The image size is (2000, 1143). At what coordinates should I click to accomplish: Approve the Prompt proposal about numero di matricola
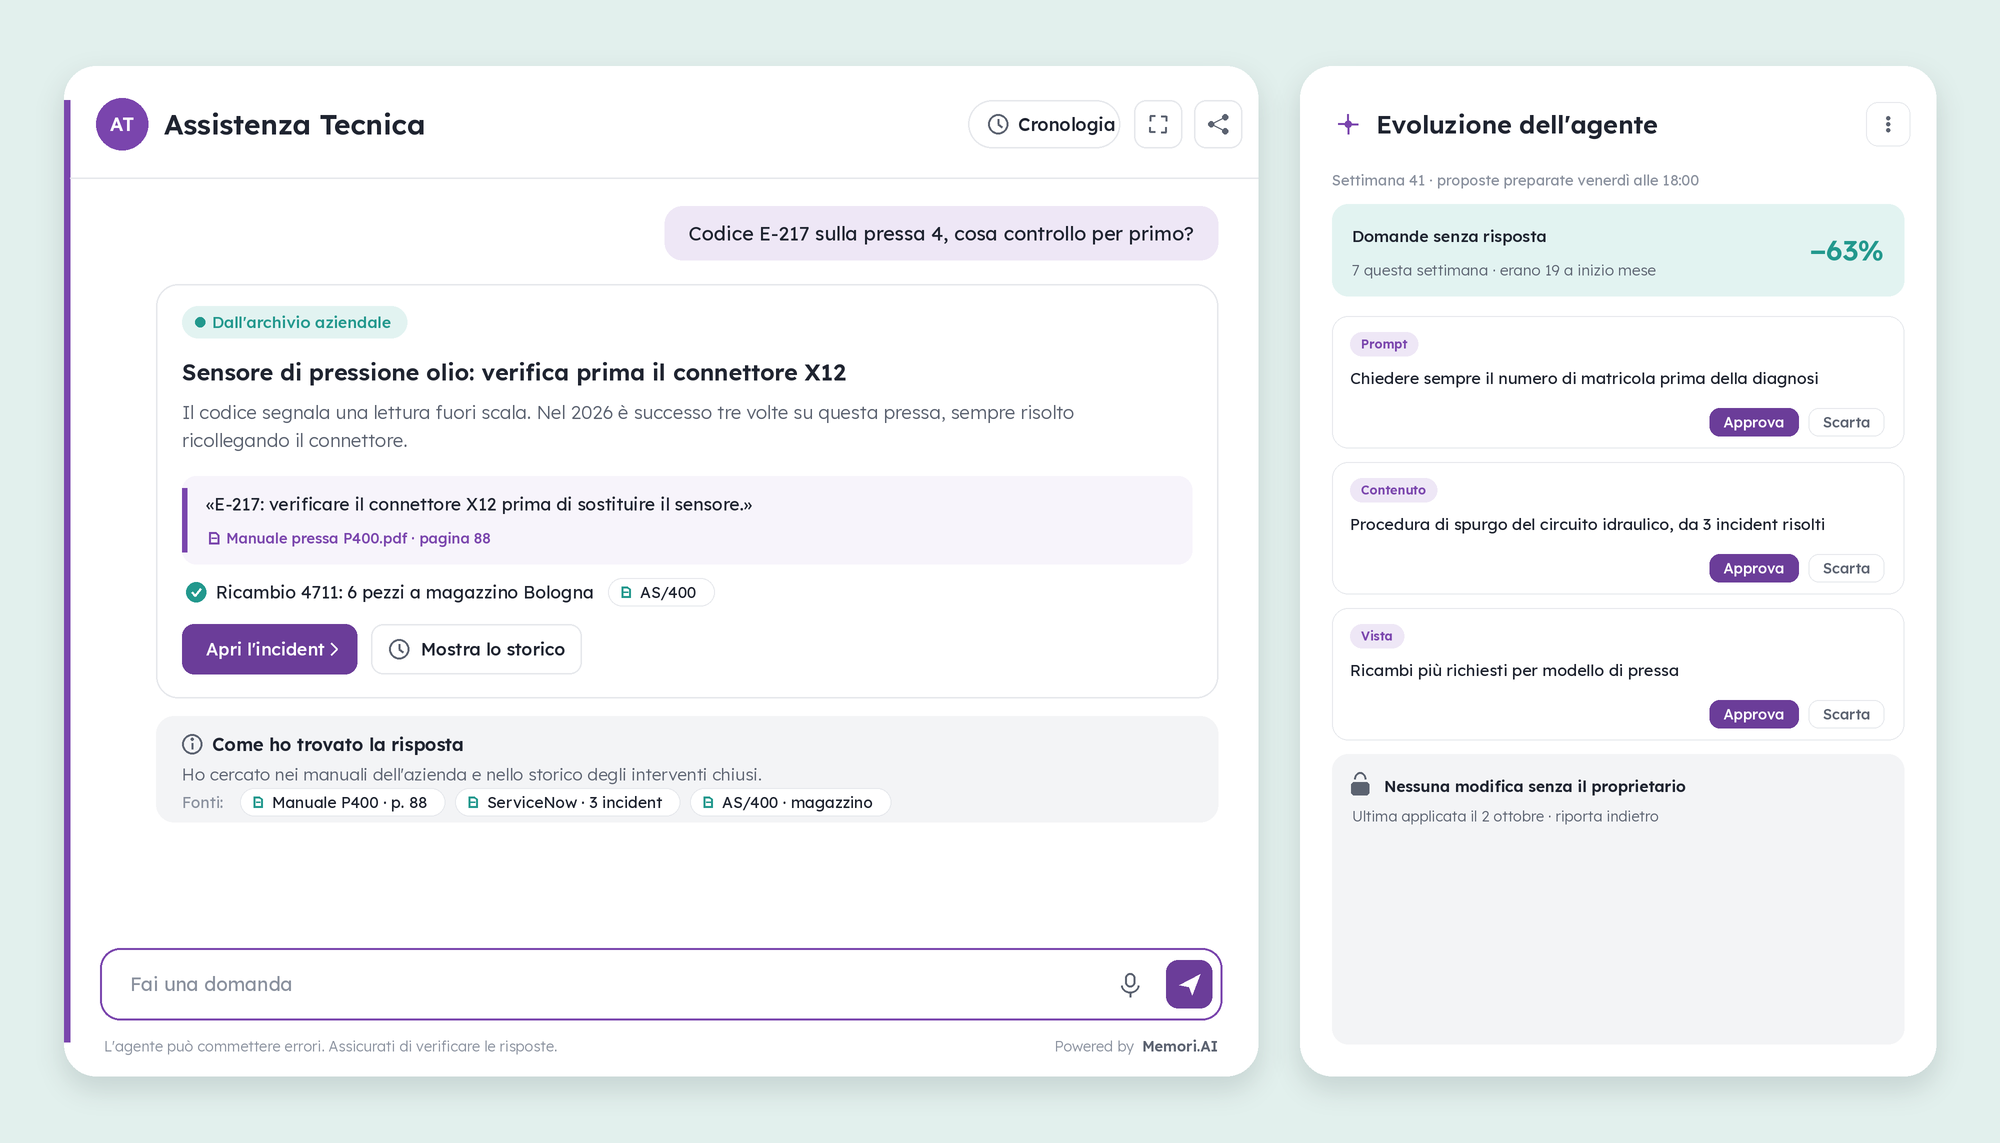tap(1753, 422)
